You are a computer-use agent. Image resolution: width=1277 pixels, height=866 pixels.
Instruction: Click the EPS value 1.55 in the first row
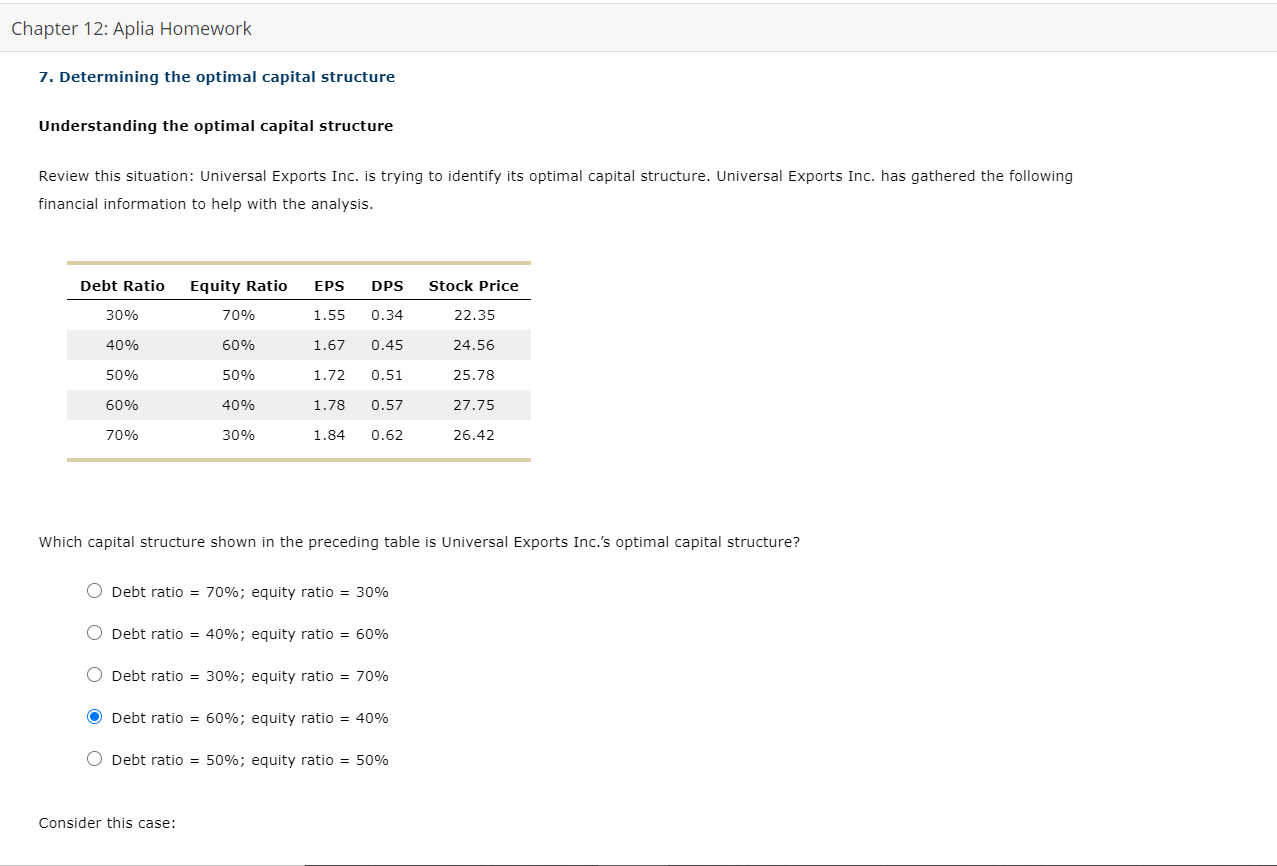tap(329, 314)
